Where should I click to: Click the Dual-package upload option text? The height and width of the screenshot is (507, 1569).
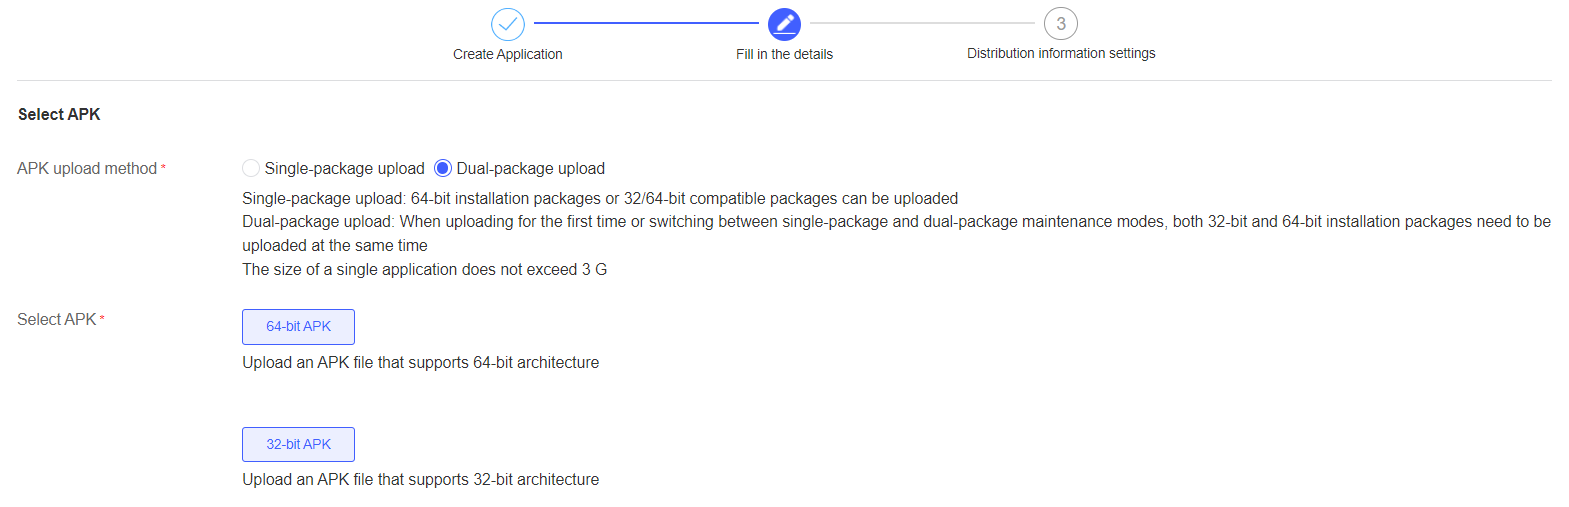click(x=530, y=168)
